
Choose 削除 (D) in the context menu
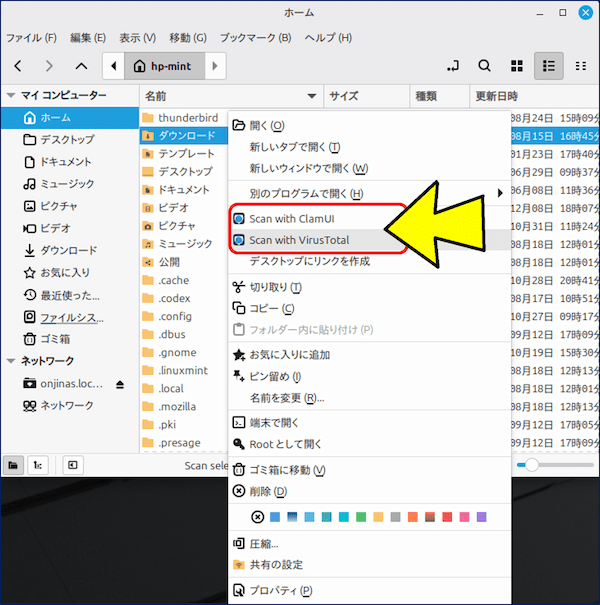click(x=370, y=491)
